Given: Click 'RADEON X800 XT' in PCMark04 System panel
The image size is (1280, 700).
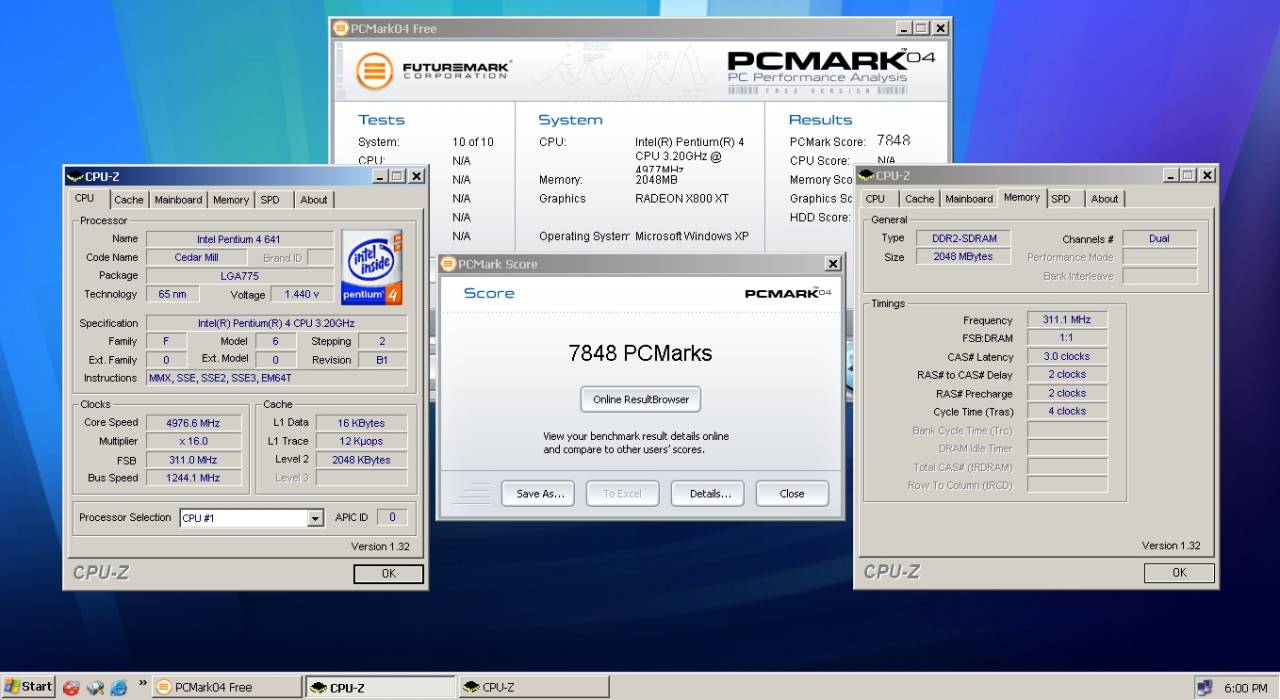Looking at the screenshot, I should 682,199.
